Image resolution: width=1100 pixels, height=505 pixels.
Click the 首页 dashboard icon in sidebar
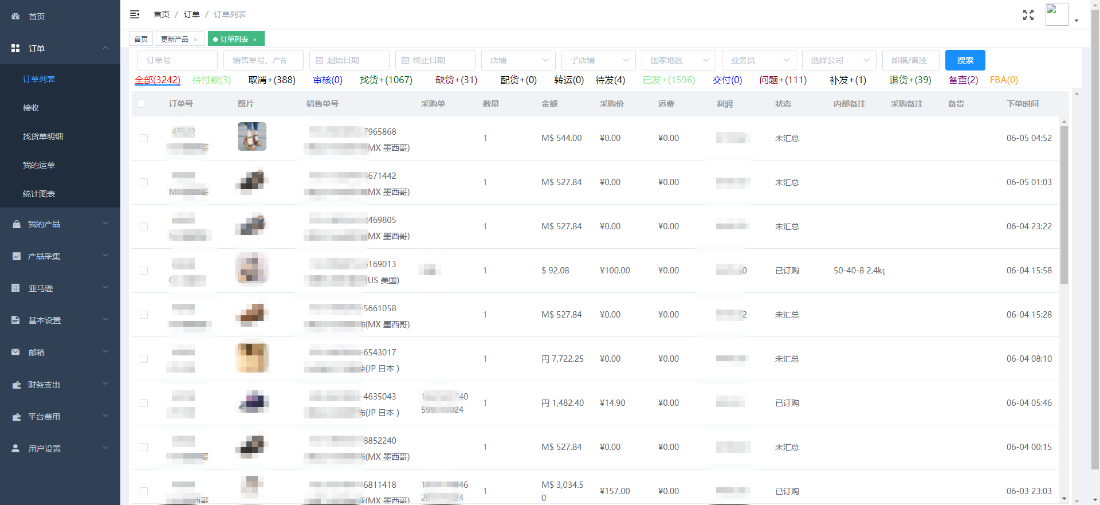tap(15, 17)
